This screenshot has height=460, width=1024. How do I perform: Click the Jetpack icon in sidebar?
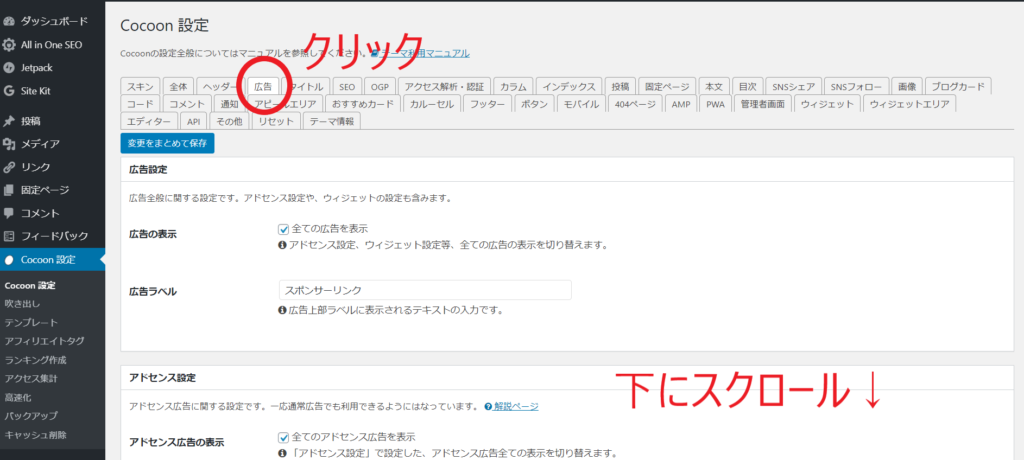click(x=8, y=68)
